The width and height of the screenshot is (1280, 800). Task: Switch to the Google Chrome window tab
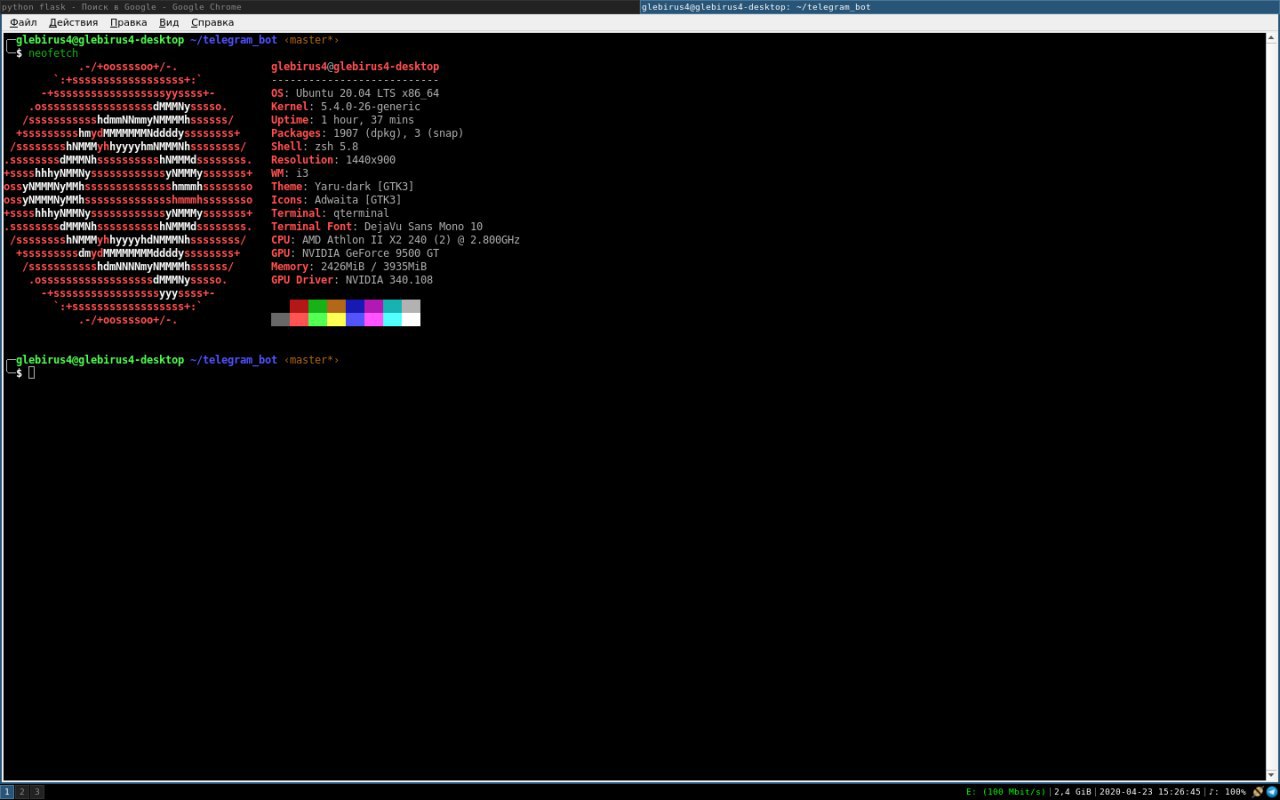pyautogui.click(x=319, y=7)
